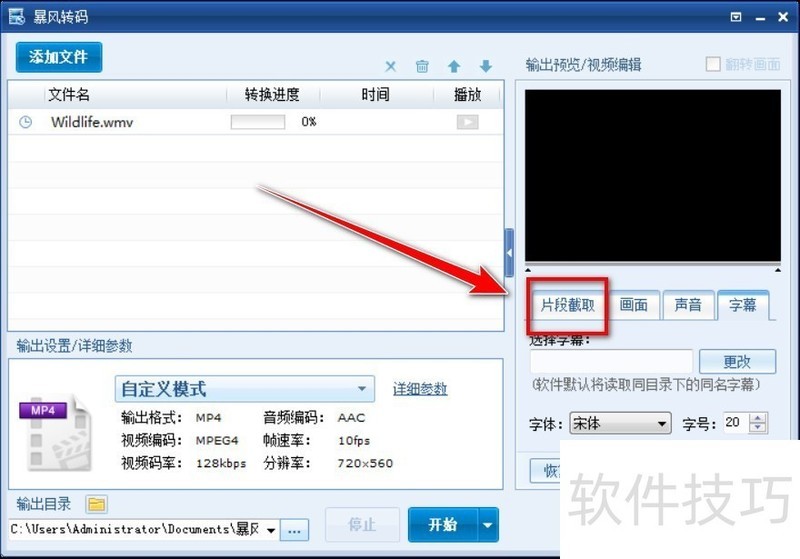Open the 自定义模式 preset dropdown
The width and height of the screenshot is (800, 559).
tap(245, 389)
